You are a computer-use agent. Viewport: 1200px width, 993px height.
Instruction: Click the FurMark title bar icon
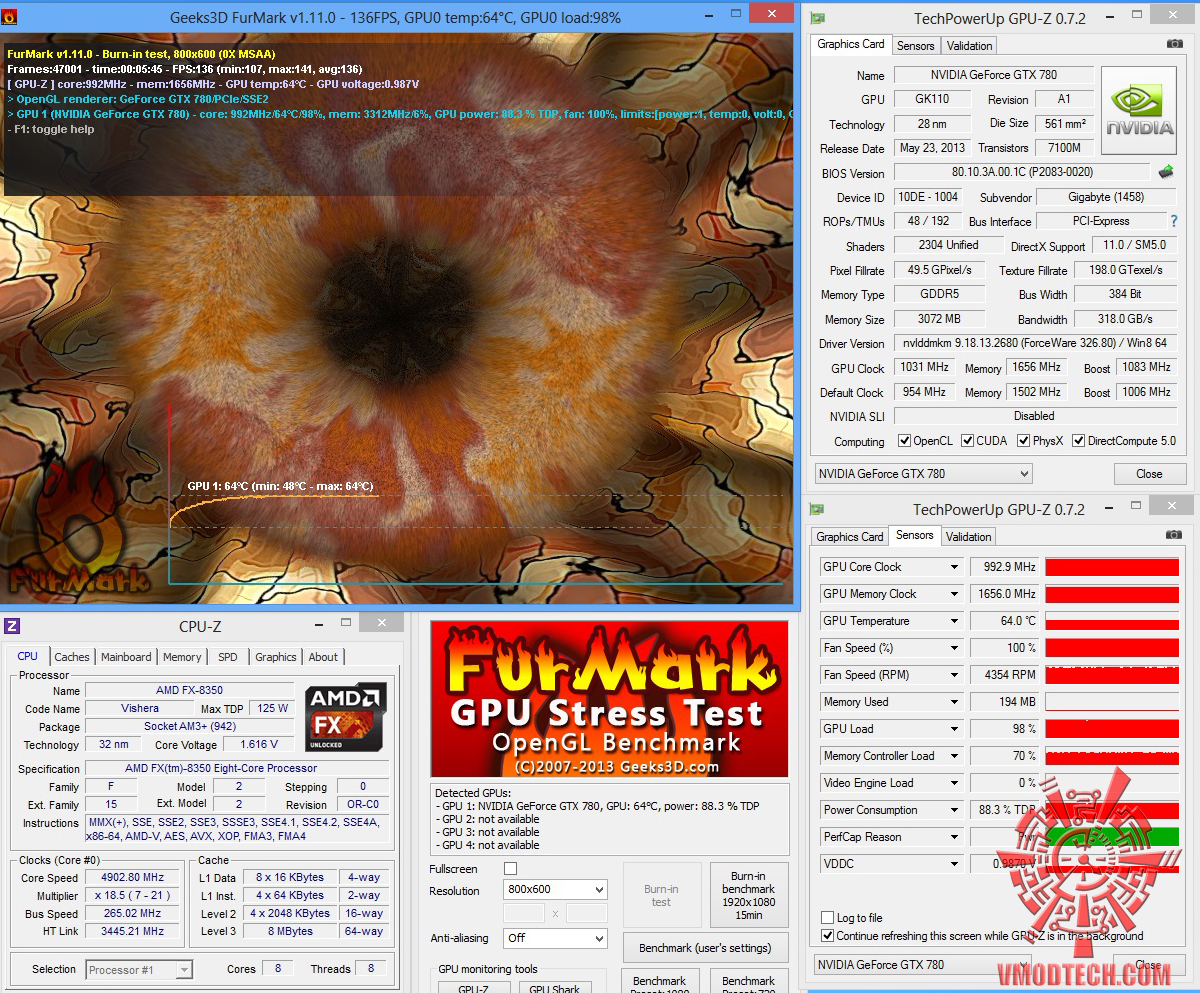click(10, 17)
